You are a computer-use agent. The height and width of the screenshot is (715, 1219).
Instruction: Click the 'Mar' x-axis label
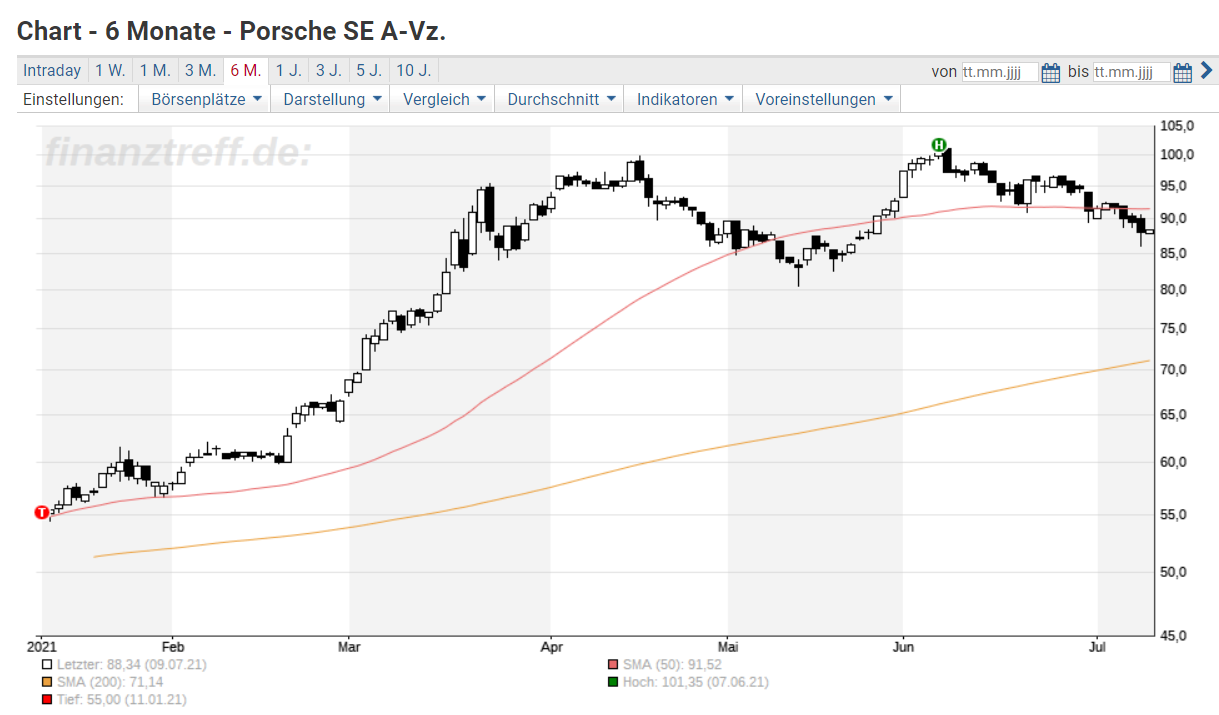pyautogui.click(x=349, y=646)
